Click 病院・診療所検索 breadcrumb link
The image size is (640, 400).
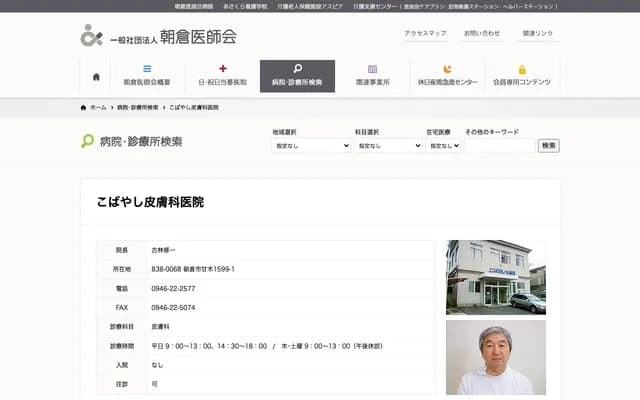click(x=138, y=107)
